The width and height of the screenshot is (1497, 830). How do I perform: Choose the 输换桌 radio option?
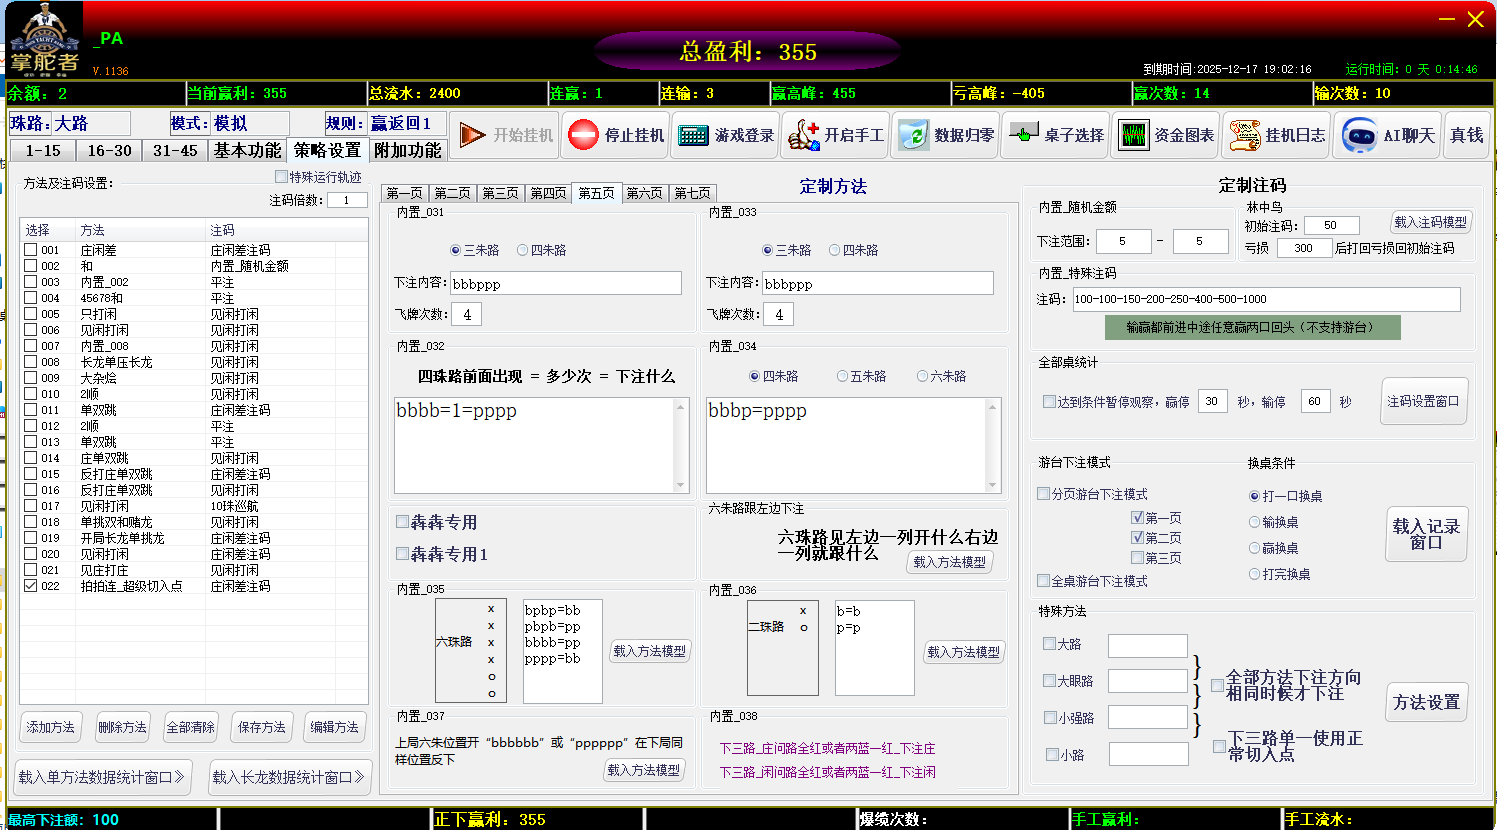pyautogui.click(x=1254, y=522)
